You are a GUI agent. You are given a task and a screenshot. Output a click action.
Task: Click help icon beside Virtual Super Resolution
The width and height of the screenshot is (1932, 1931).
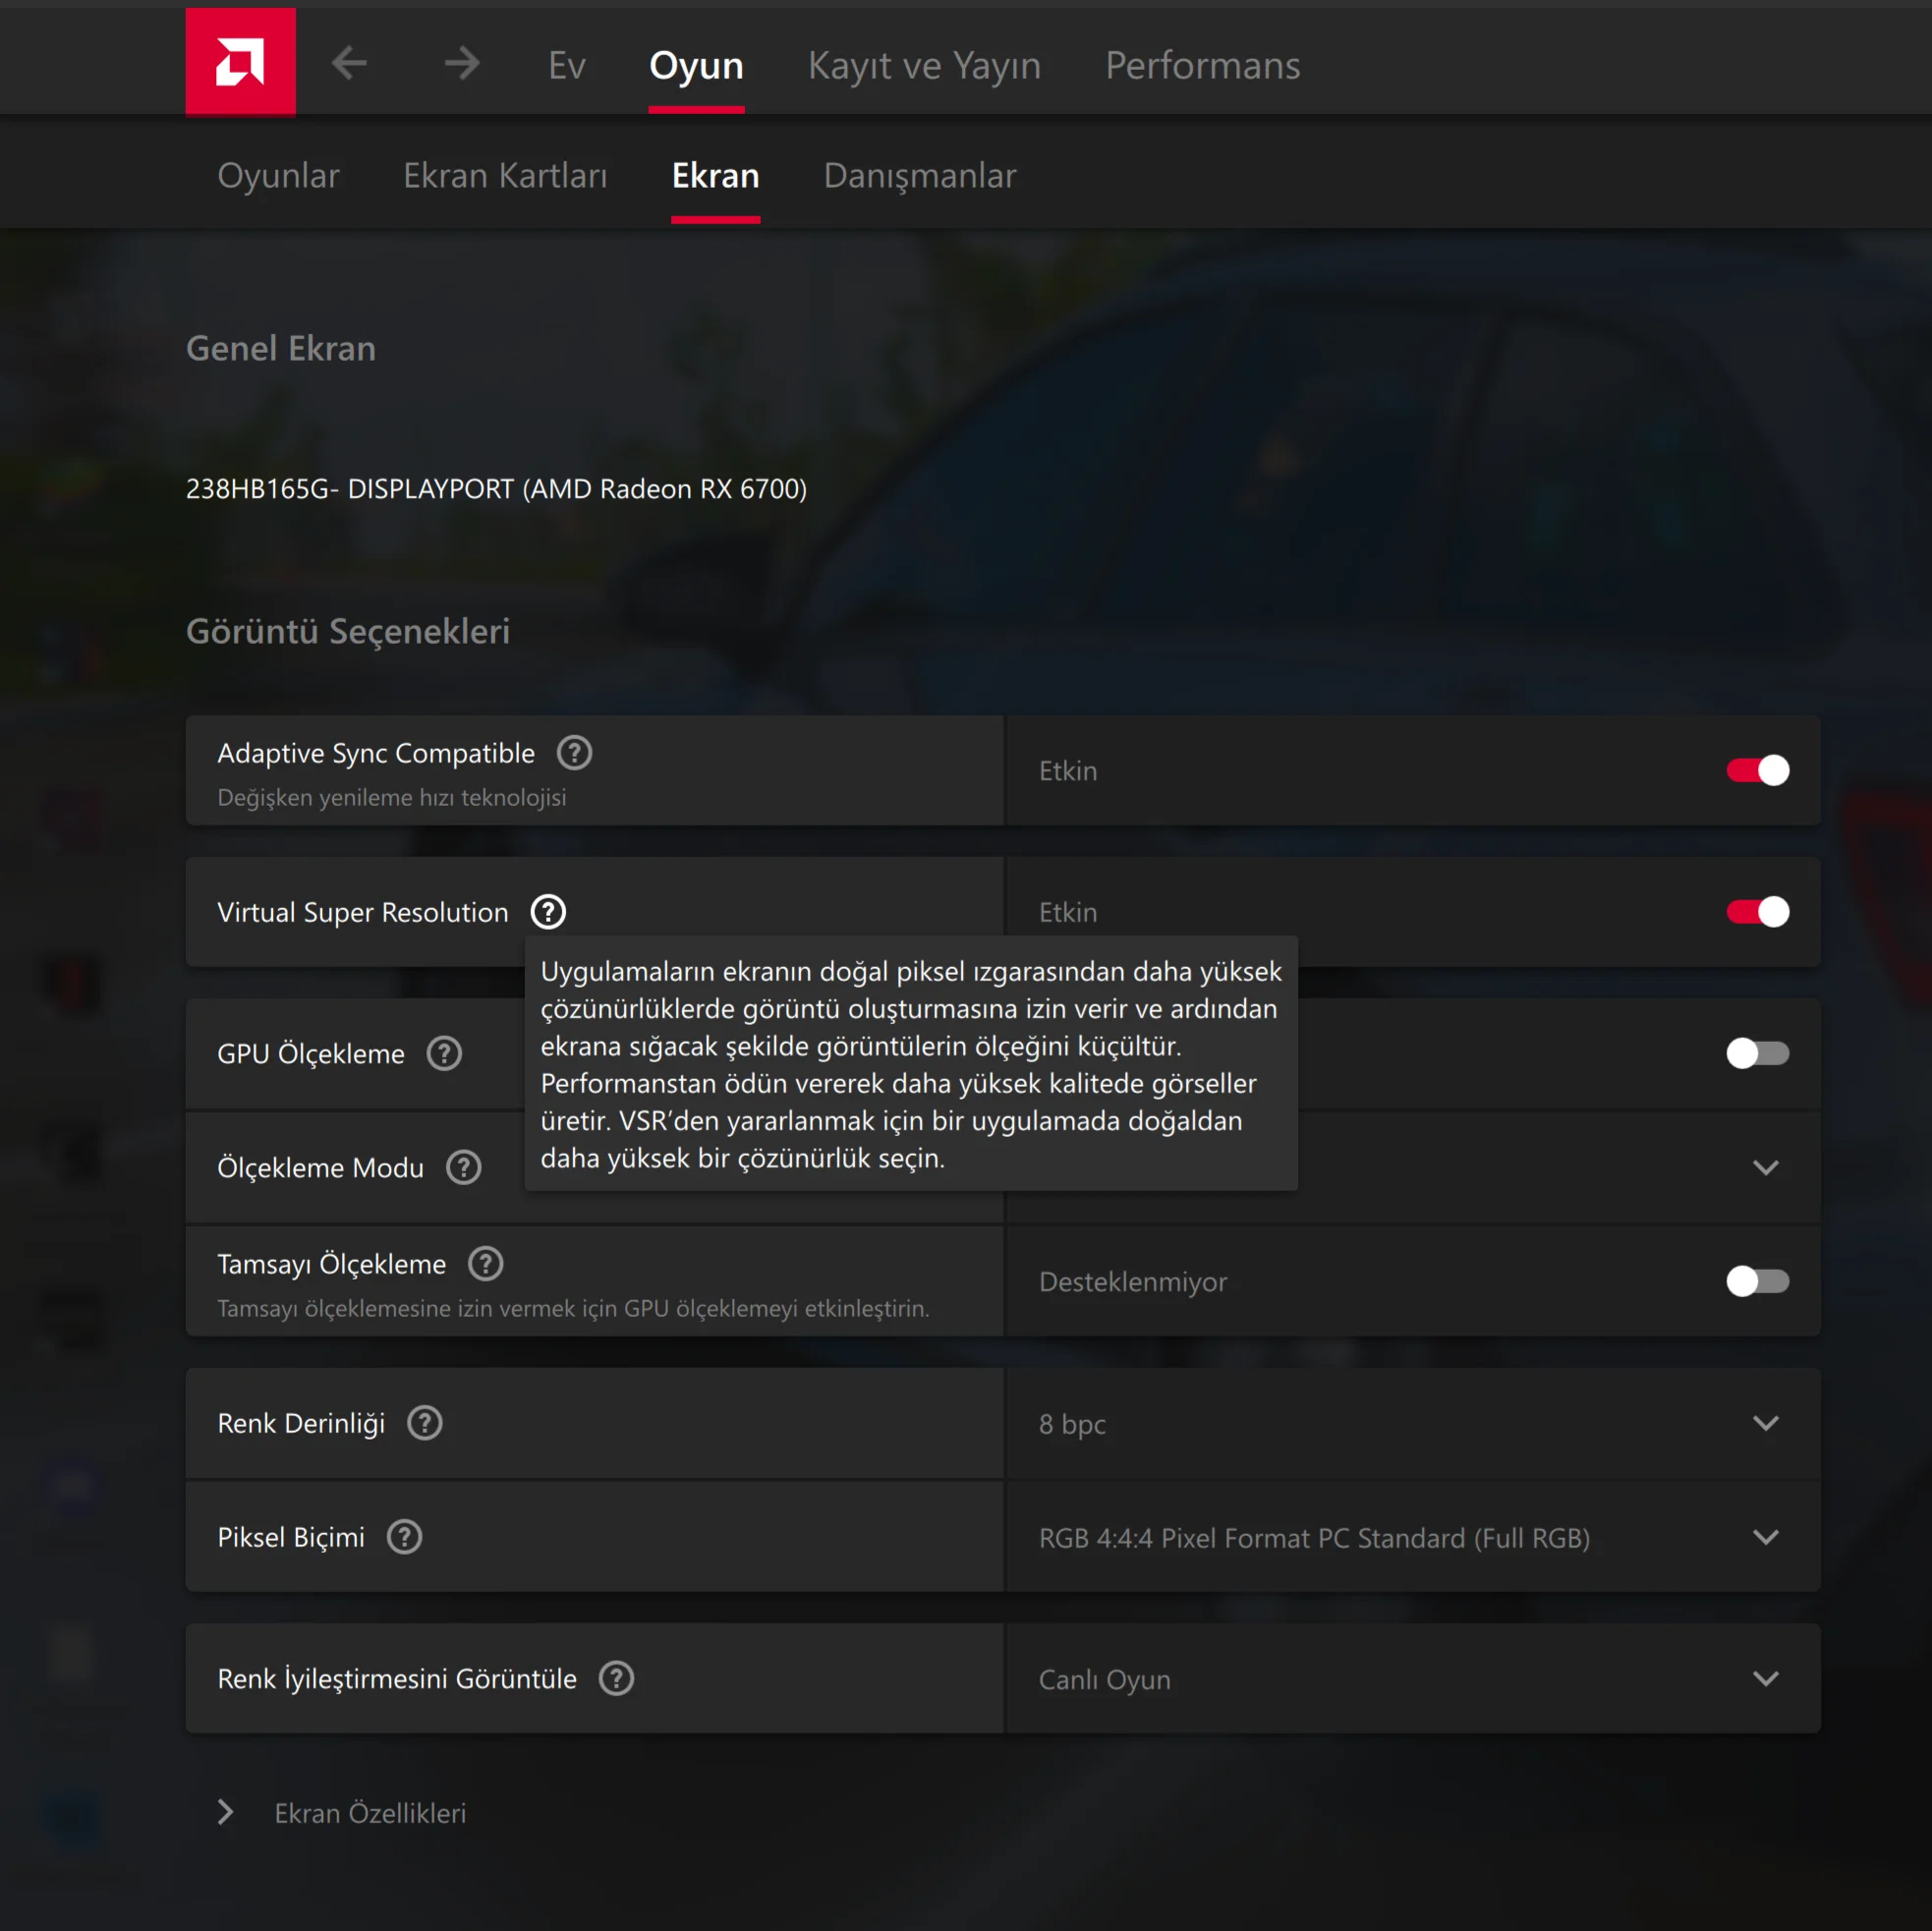point(548,911)
